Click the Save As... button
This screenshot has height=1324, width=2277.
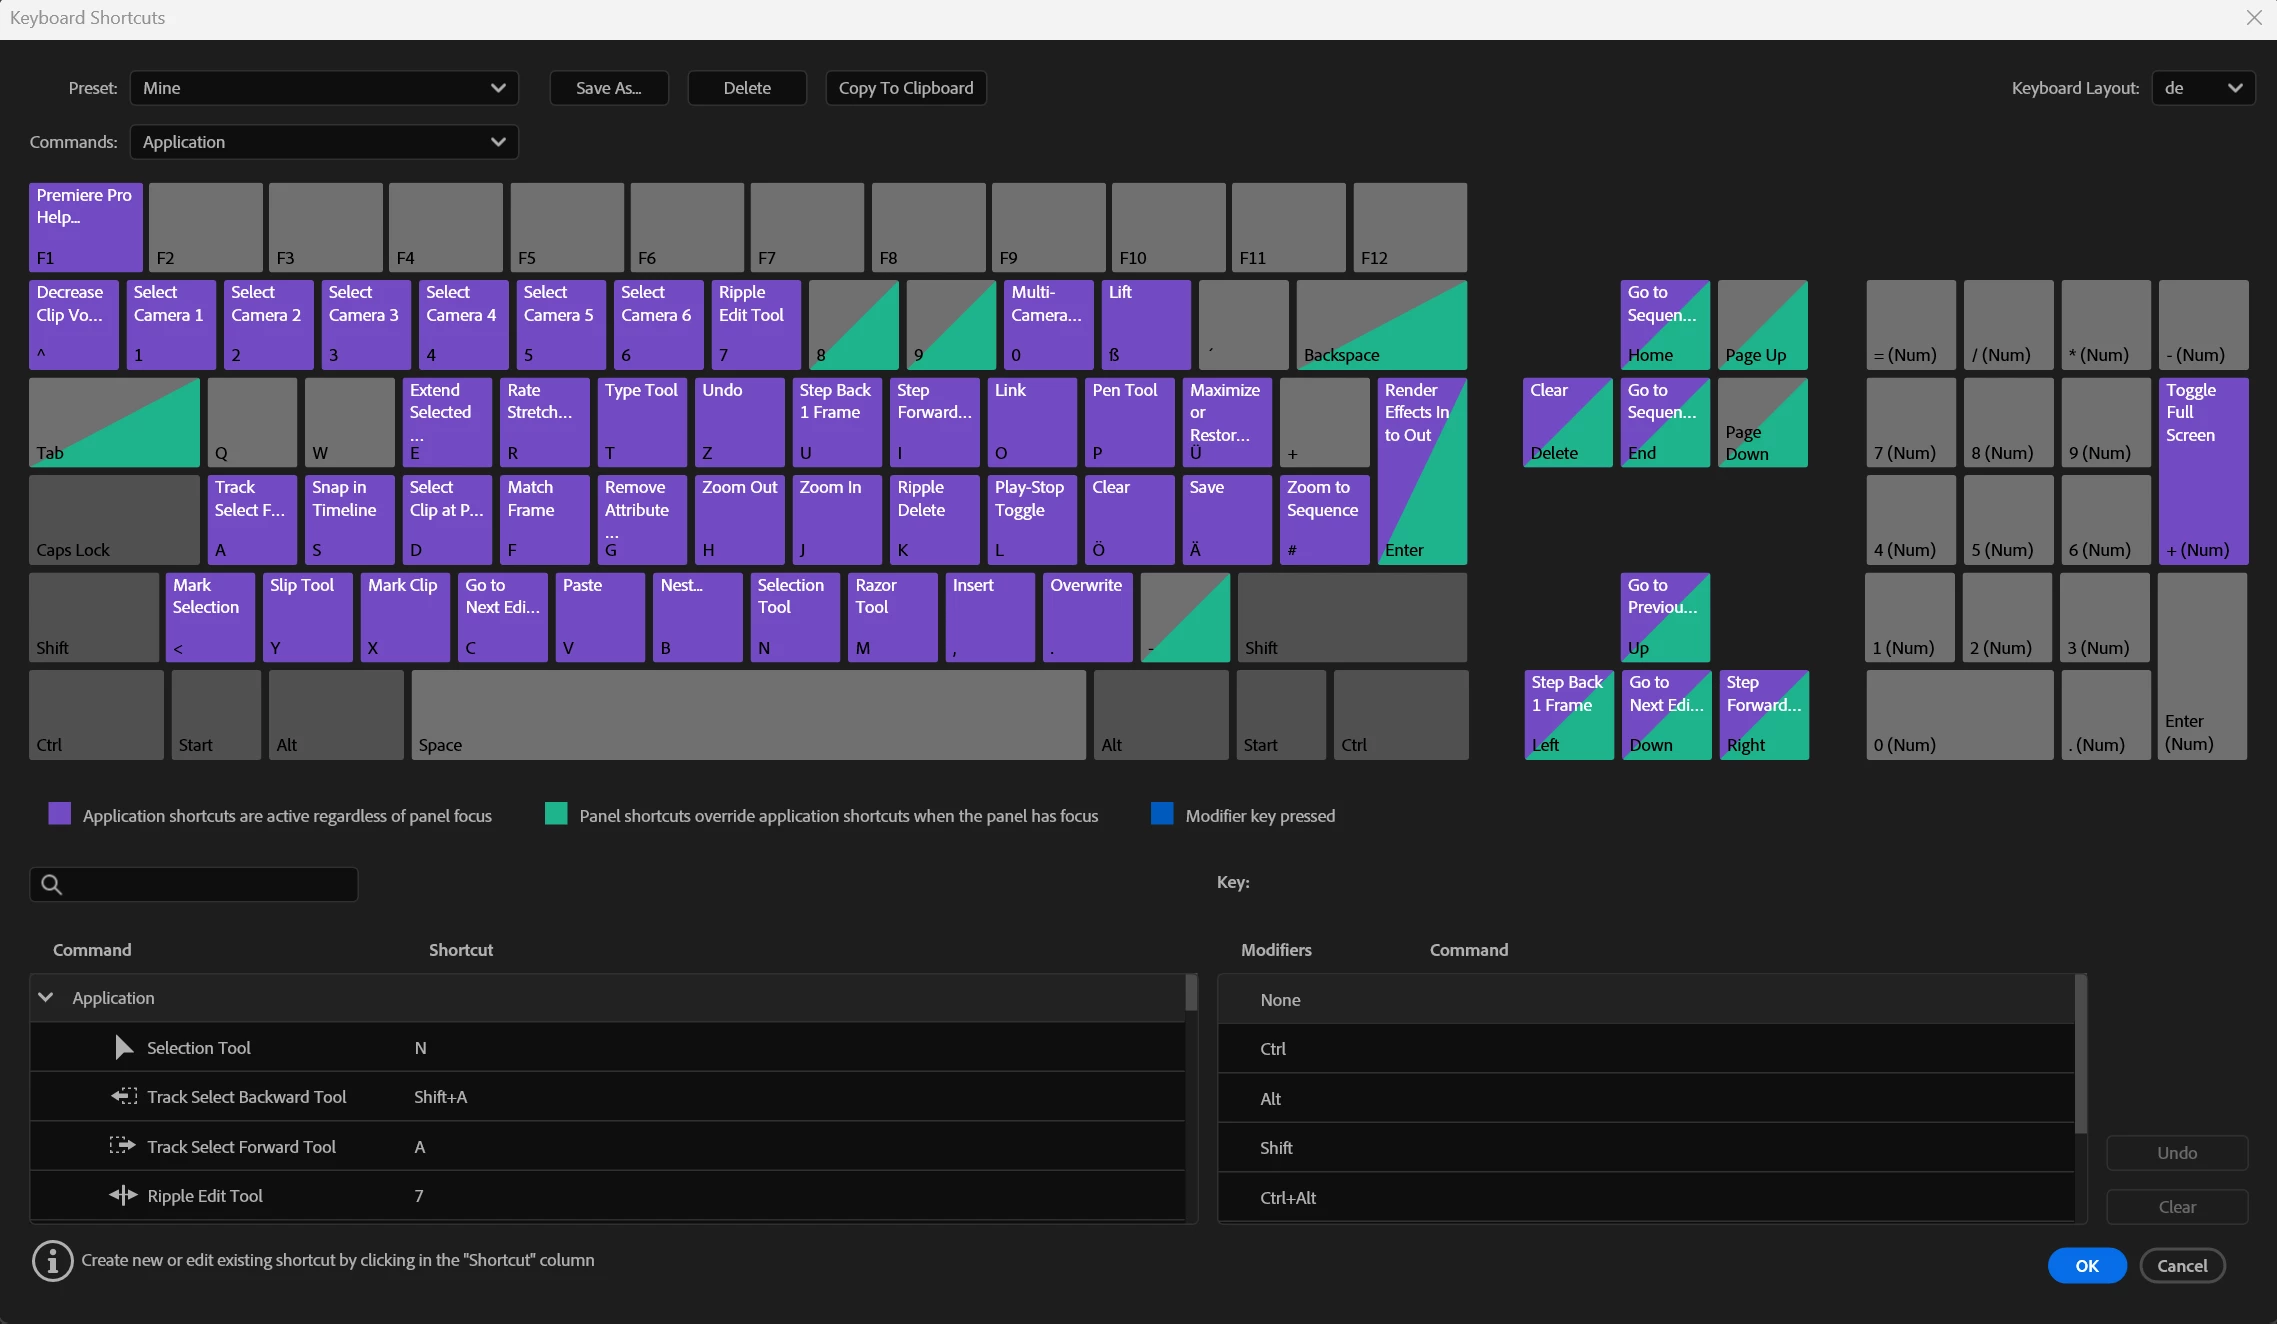609,88
